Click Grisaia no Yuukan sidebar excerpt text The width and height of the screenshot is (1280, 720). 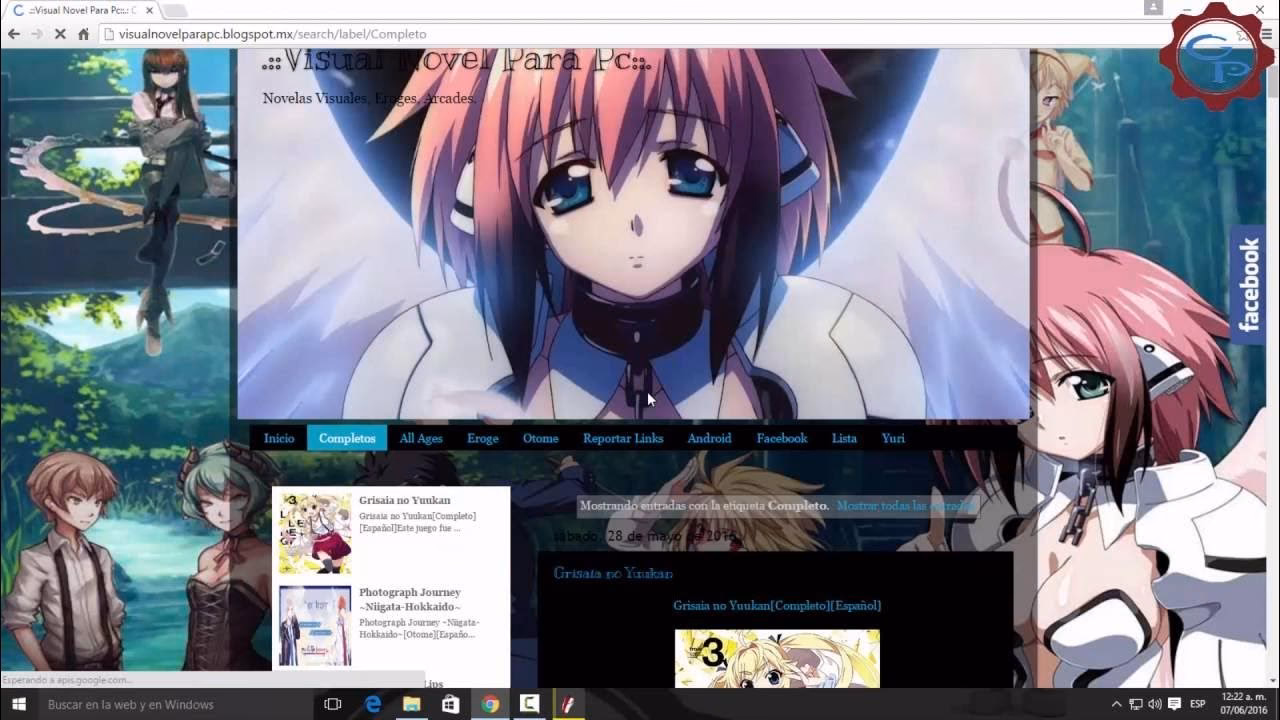(418, 522)
